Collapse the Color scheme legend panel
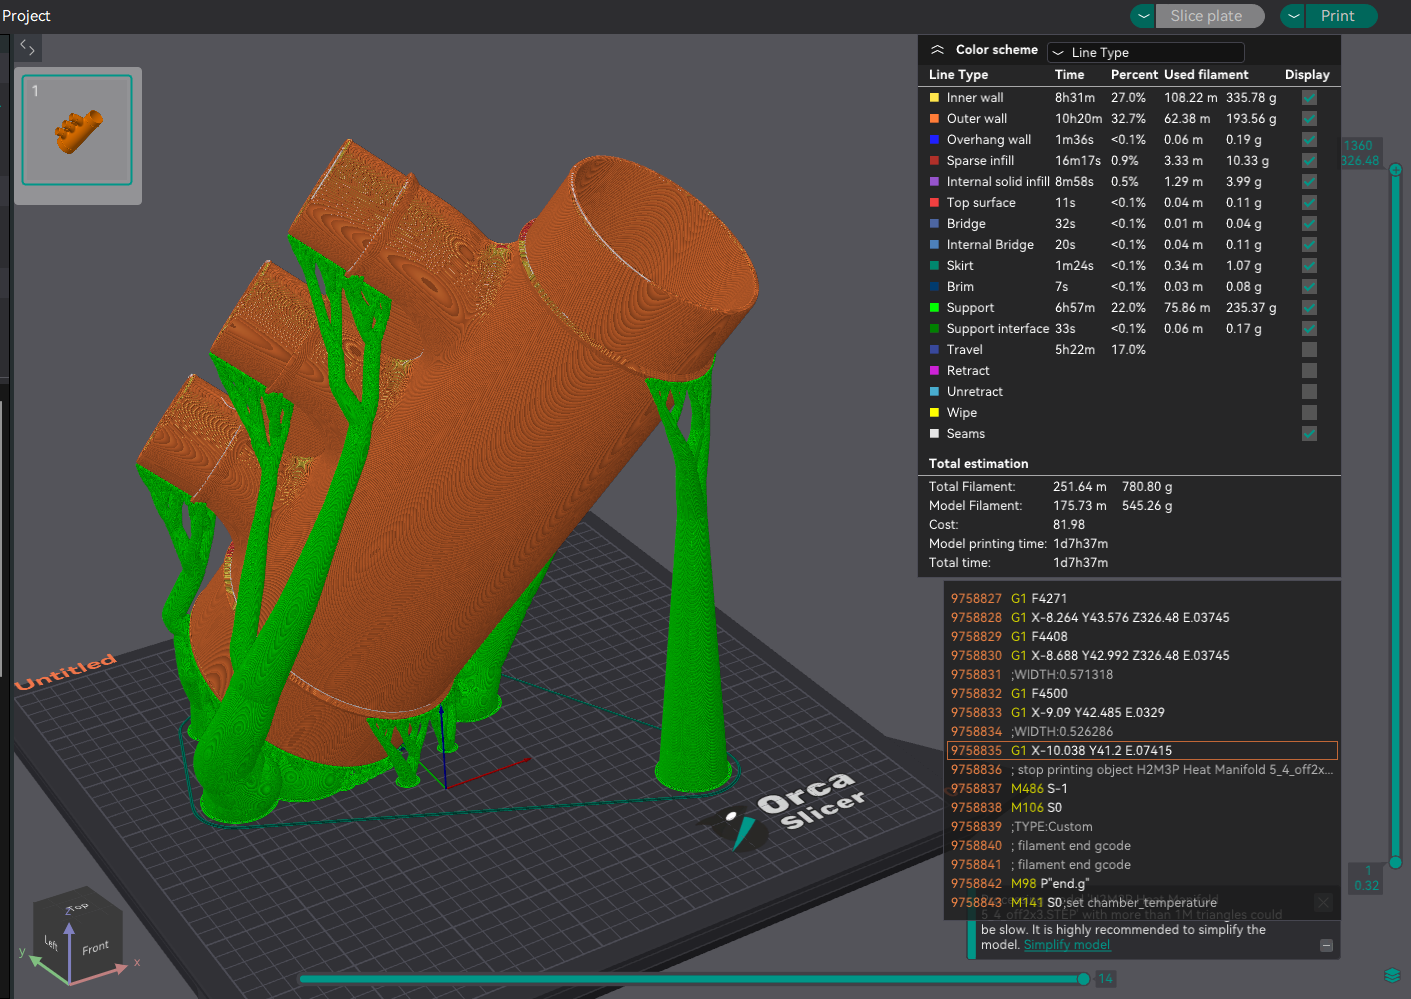Screen dimensions: 1411x999 [937, 50]
